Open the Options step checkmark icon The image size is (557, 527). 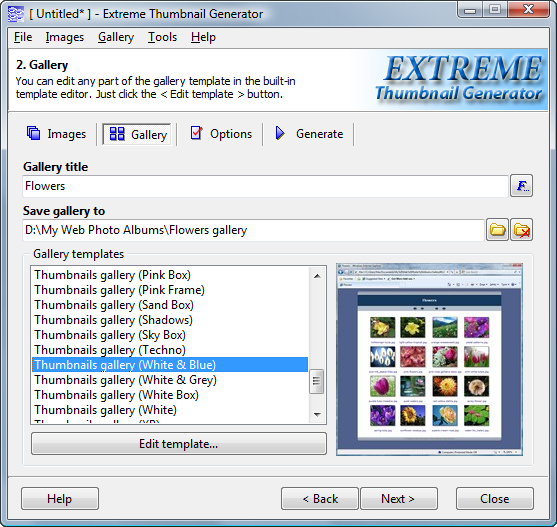click(196, 133)
